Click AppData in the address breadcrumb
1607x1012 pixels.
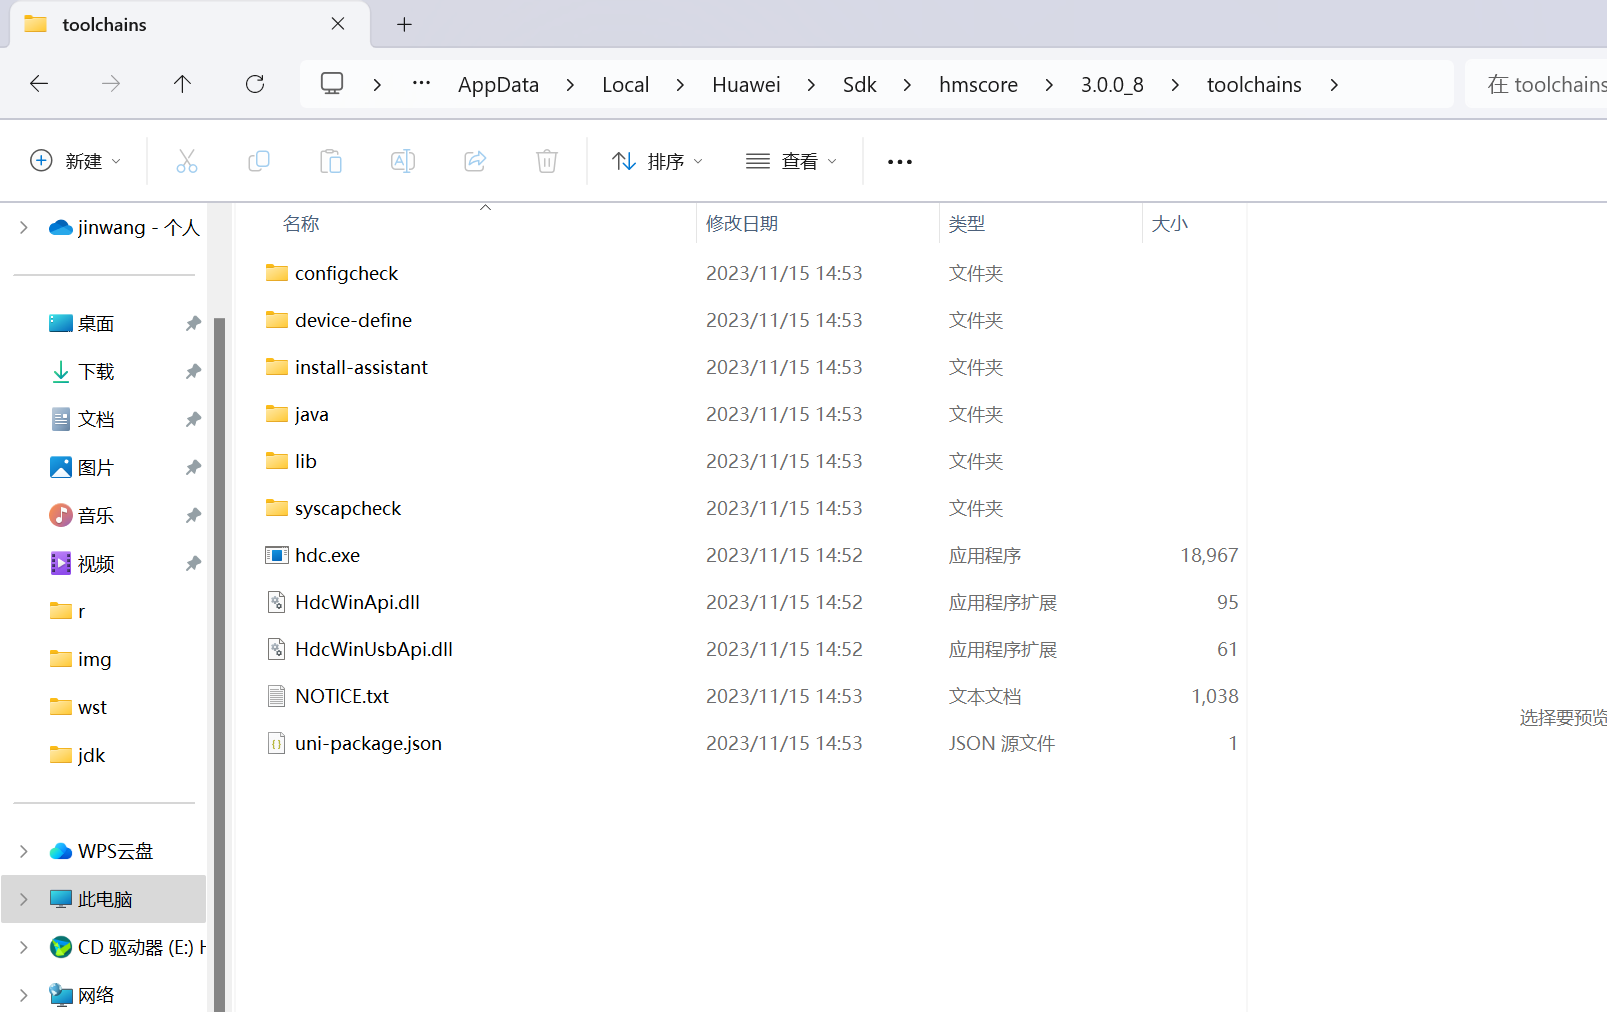[x=498, y=85]
